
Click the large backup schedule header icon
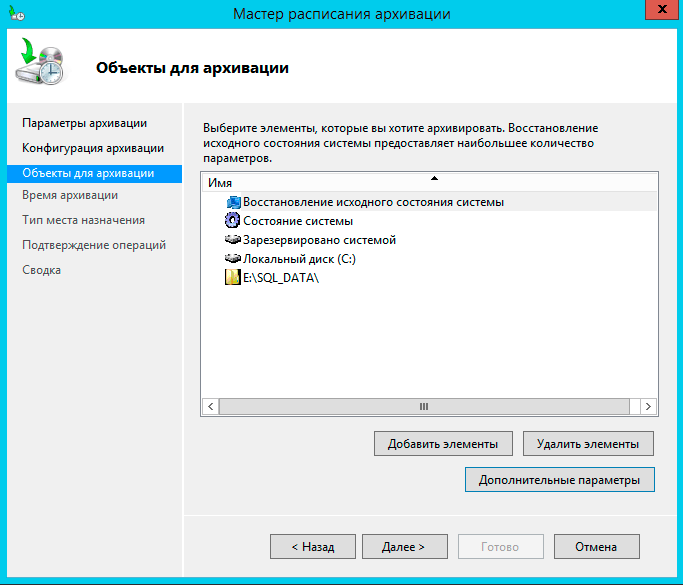point(40,61)
